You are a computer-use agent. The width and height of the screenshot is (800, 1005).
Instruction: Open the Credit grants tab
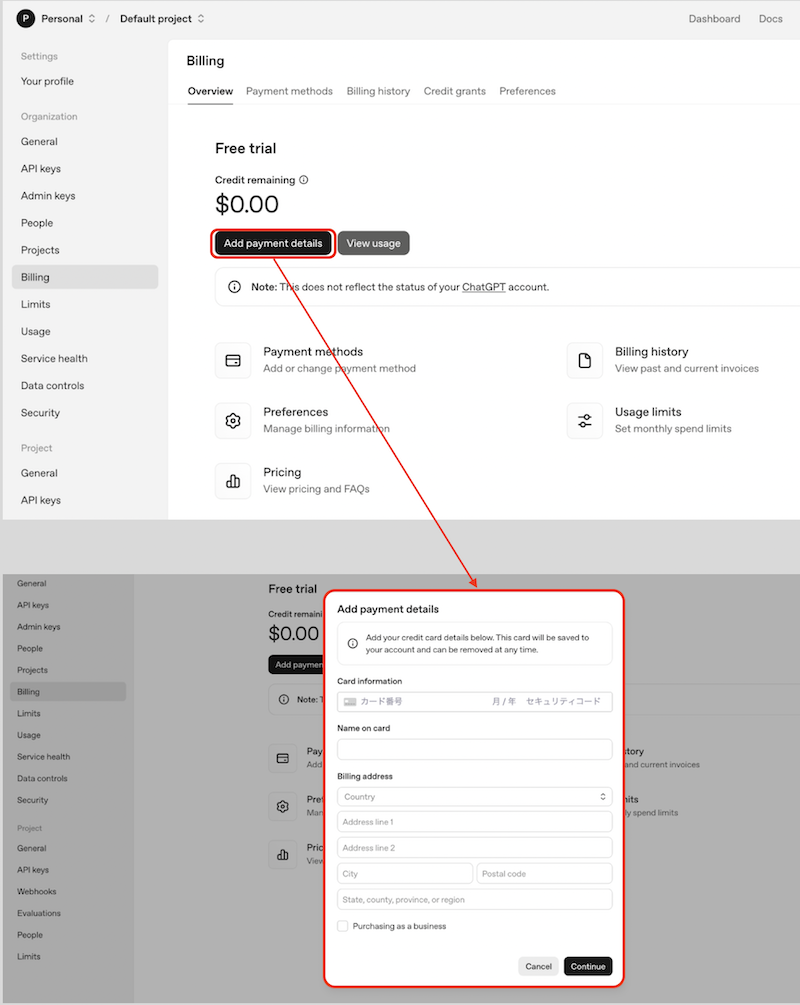[x=454, y=91]
